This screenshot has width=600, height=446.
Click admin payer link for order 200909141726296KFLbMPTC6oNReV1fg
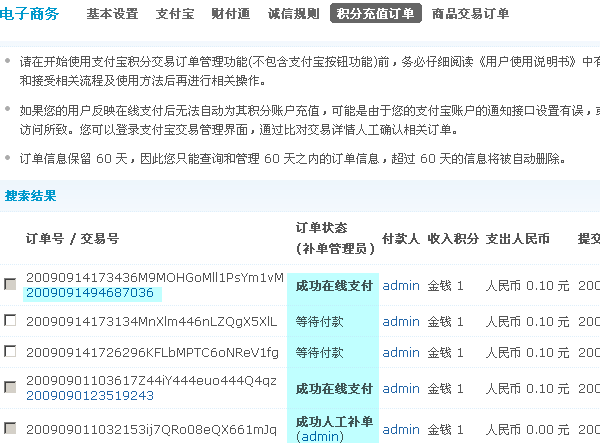click(401, 352)
